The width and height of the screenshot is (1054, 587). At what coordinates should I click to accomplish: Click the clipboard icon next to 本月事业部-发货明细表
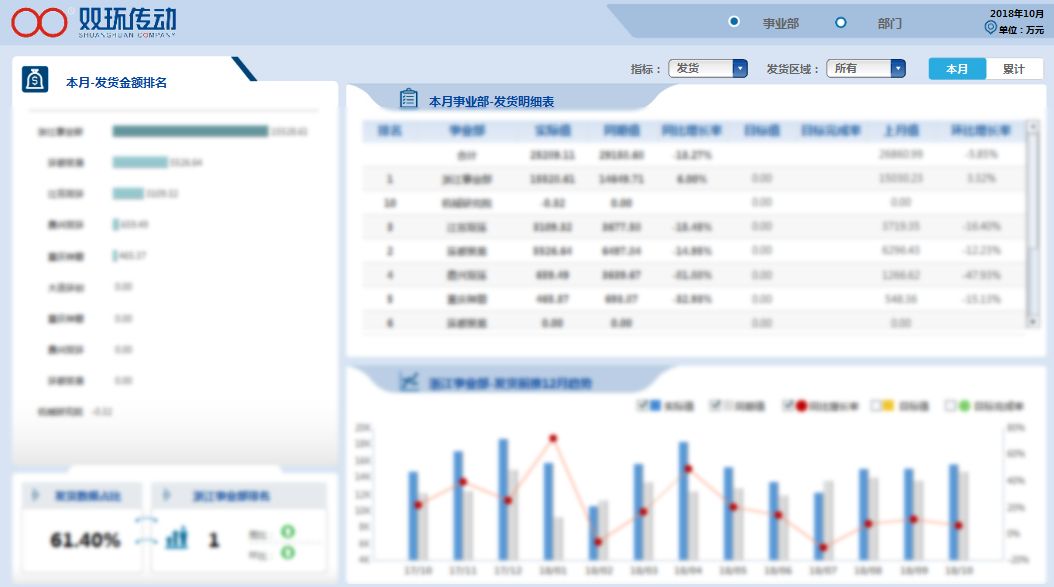click(x=409, y=99)
